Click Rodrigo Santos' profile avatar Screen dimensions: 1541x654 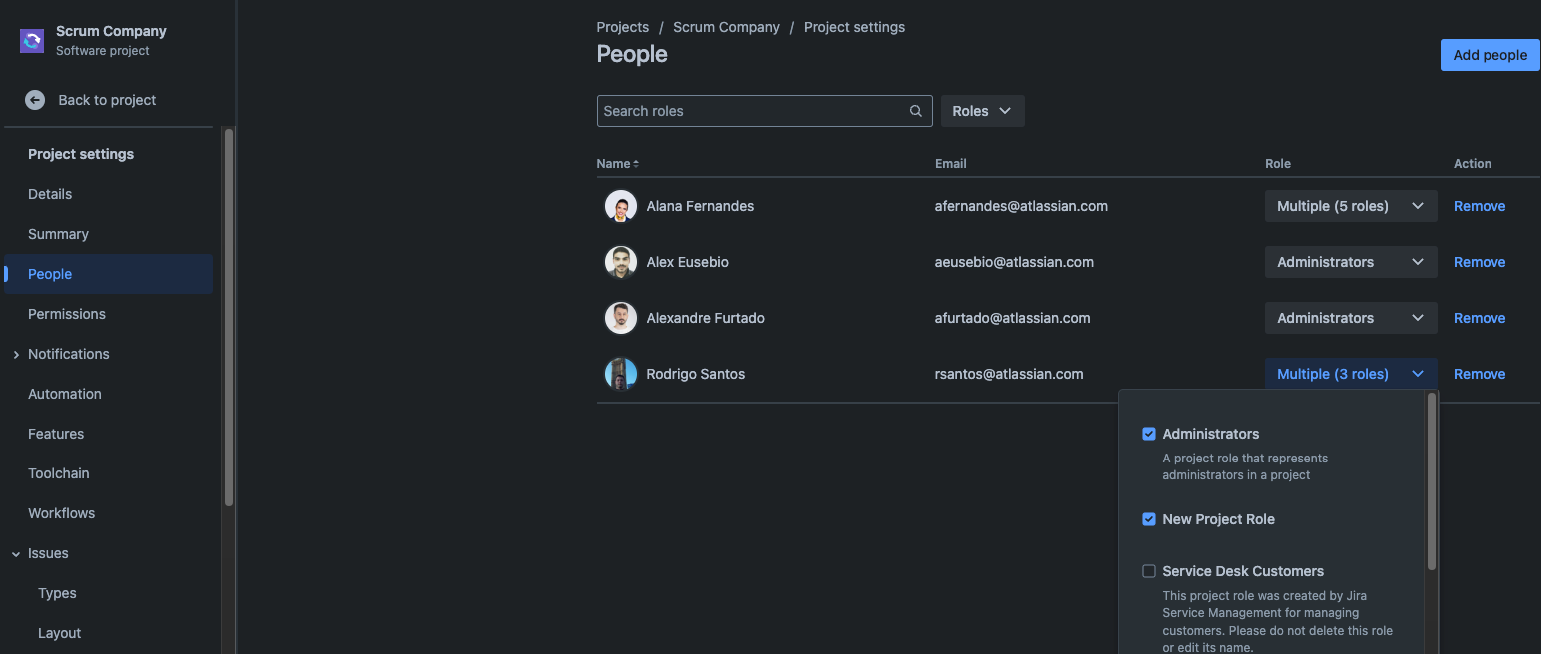point(620,373)
